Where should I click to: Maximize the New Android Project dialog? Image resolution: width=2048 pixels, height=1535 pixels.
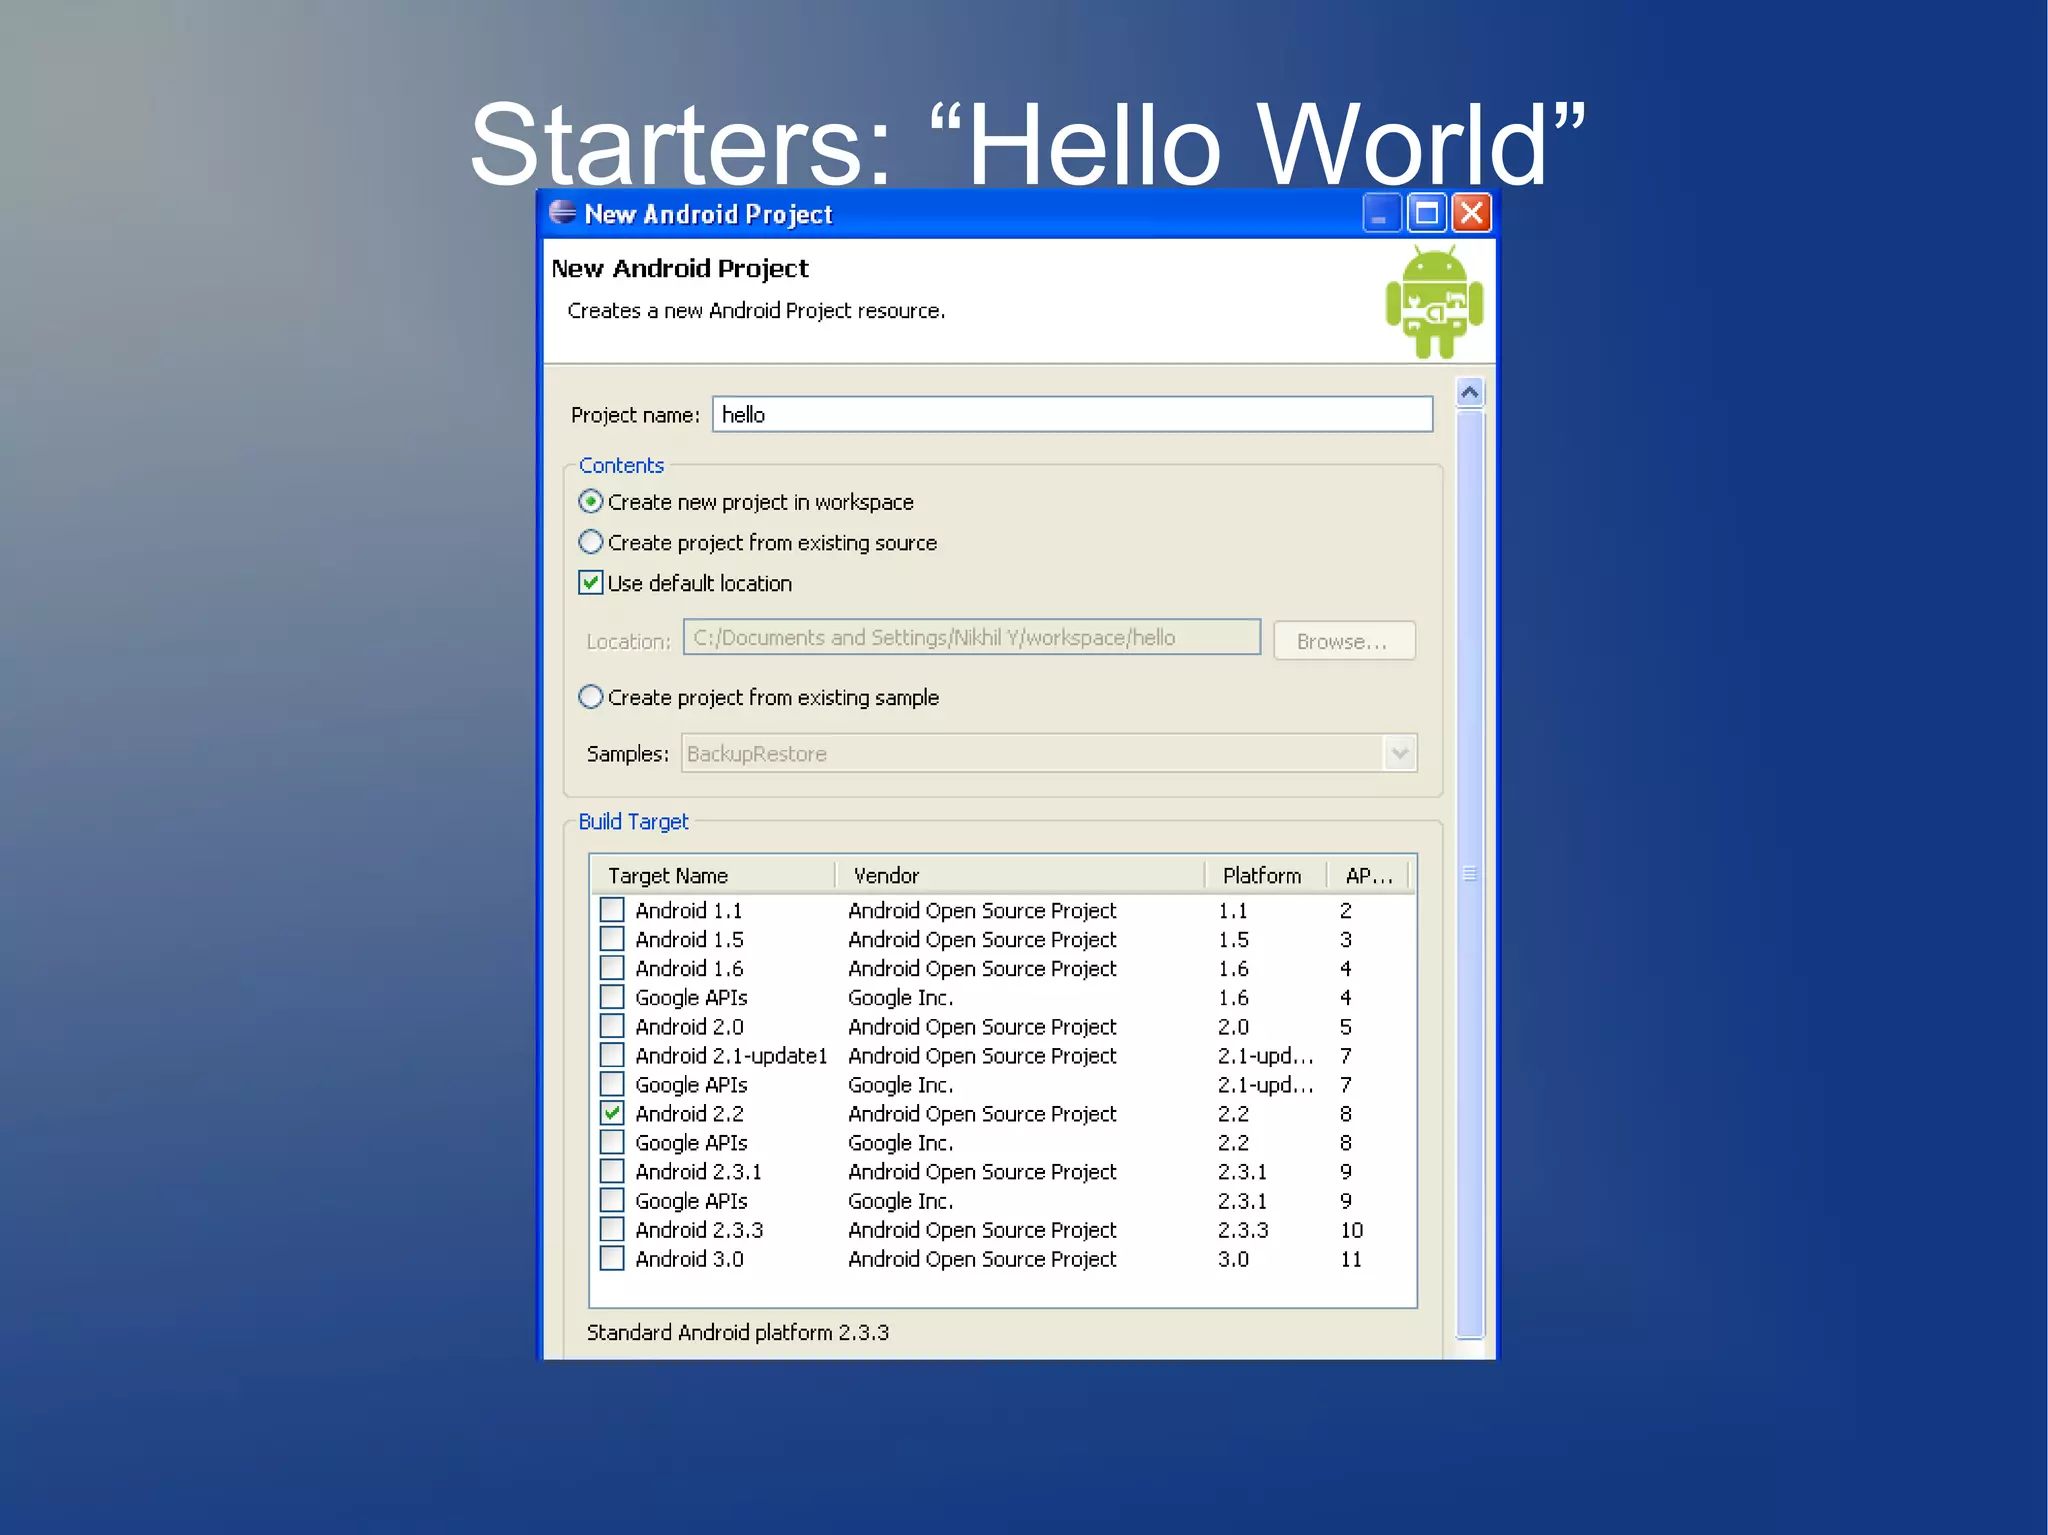(x=1427, y=213)
